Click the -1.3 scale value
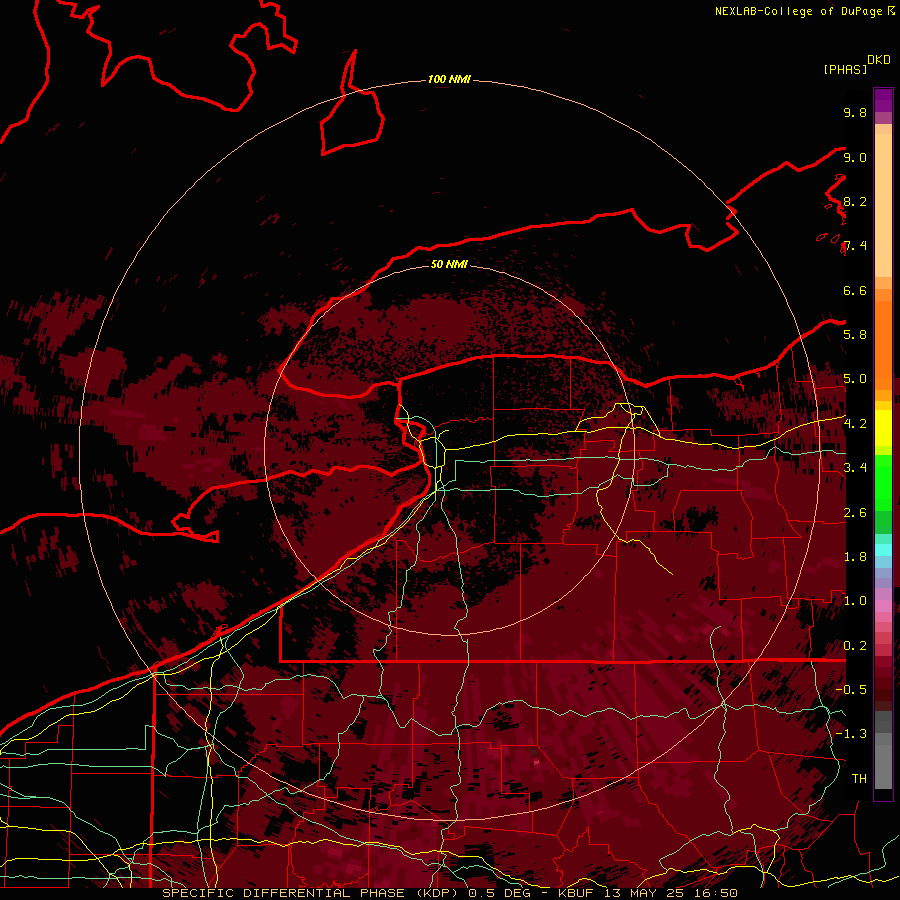This screenshot has height=900, width=900. 851,734
